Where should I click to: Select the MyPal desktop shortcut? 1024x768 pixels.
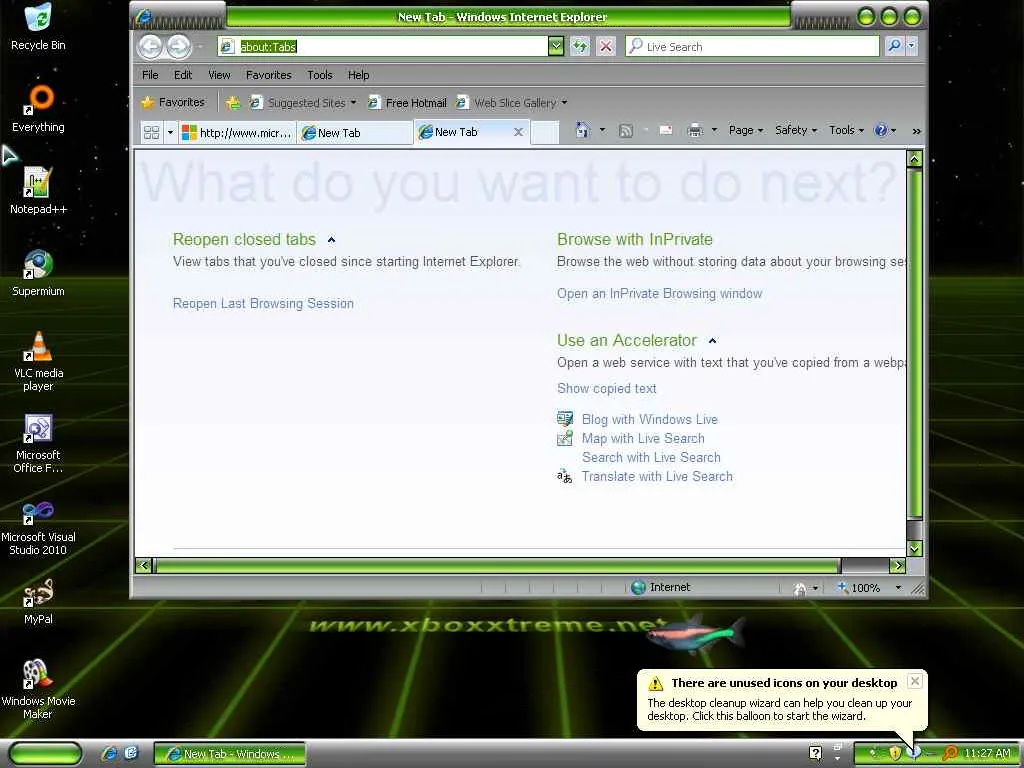tap(38, 601)
